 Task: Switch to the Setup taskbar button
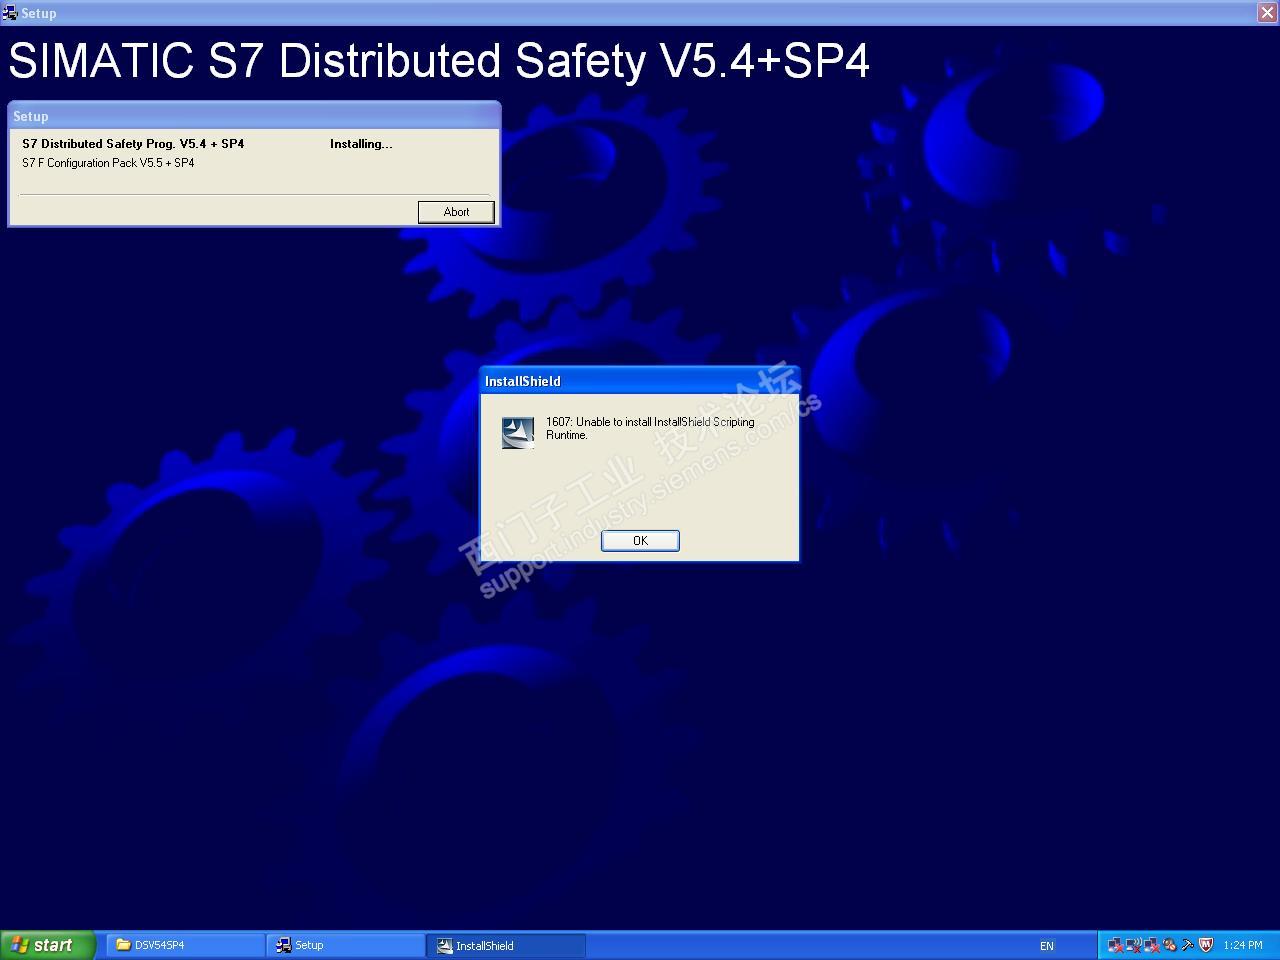(346, 945)
